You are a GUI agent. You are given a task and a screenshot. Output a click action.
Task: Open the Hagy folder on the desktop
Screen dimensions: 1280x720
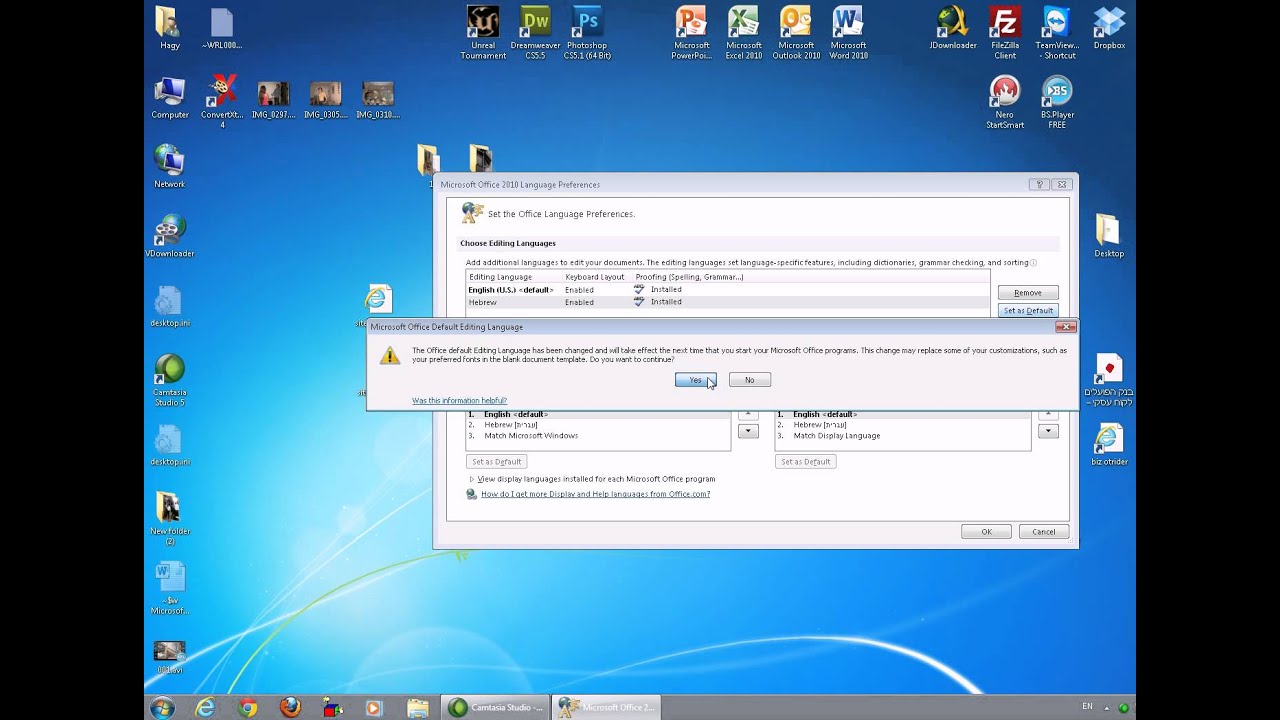pyautogui.click(x=170, y=28)
